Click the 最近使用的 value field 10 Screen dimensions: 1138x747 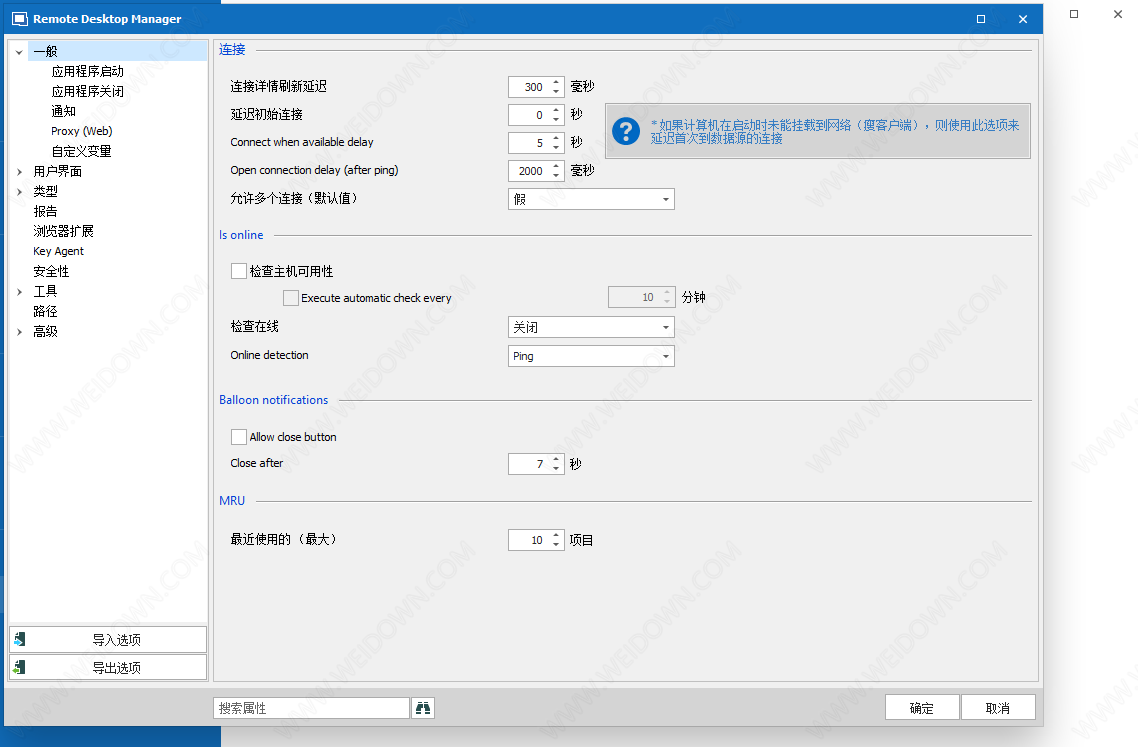coord(530,540)
